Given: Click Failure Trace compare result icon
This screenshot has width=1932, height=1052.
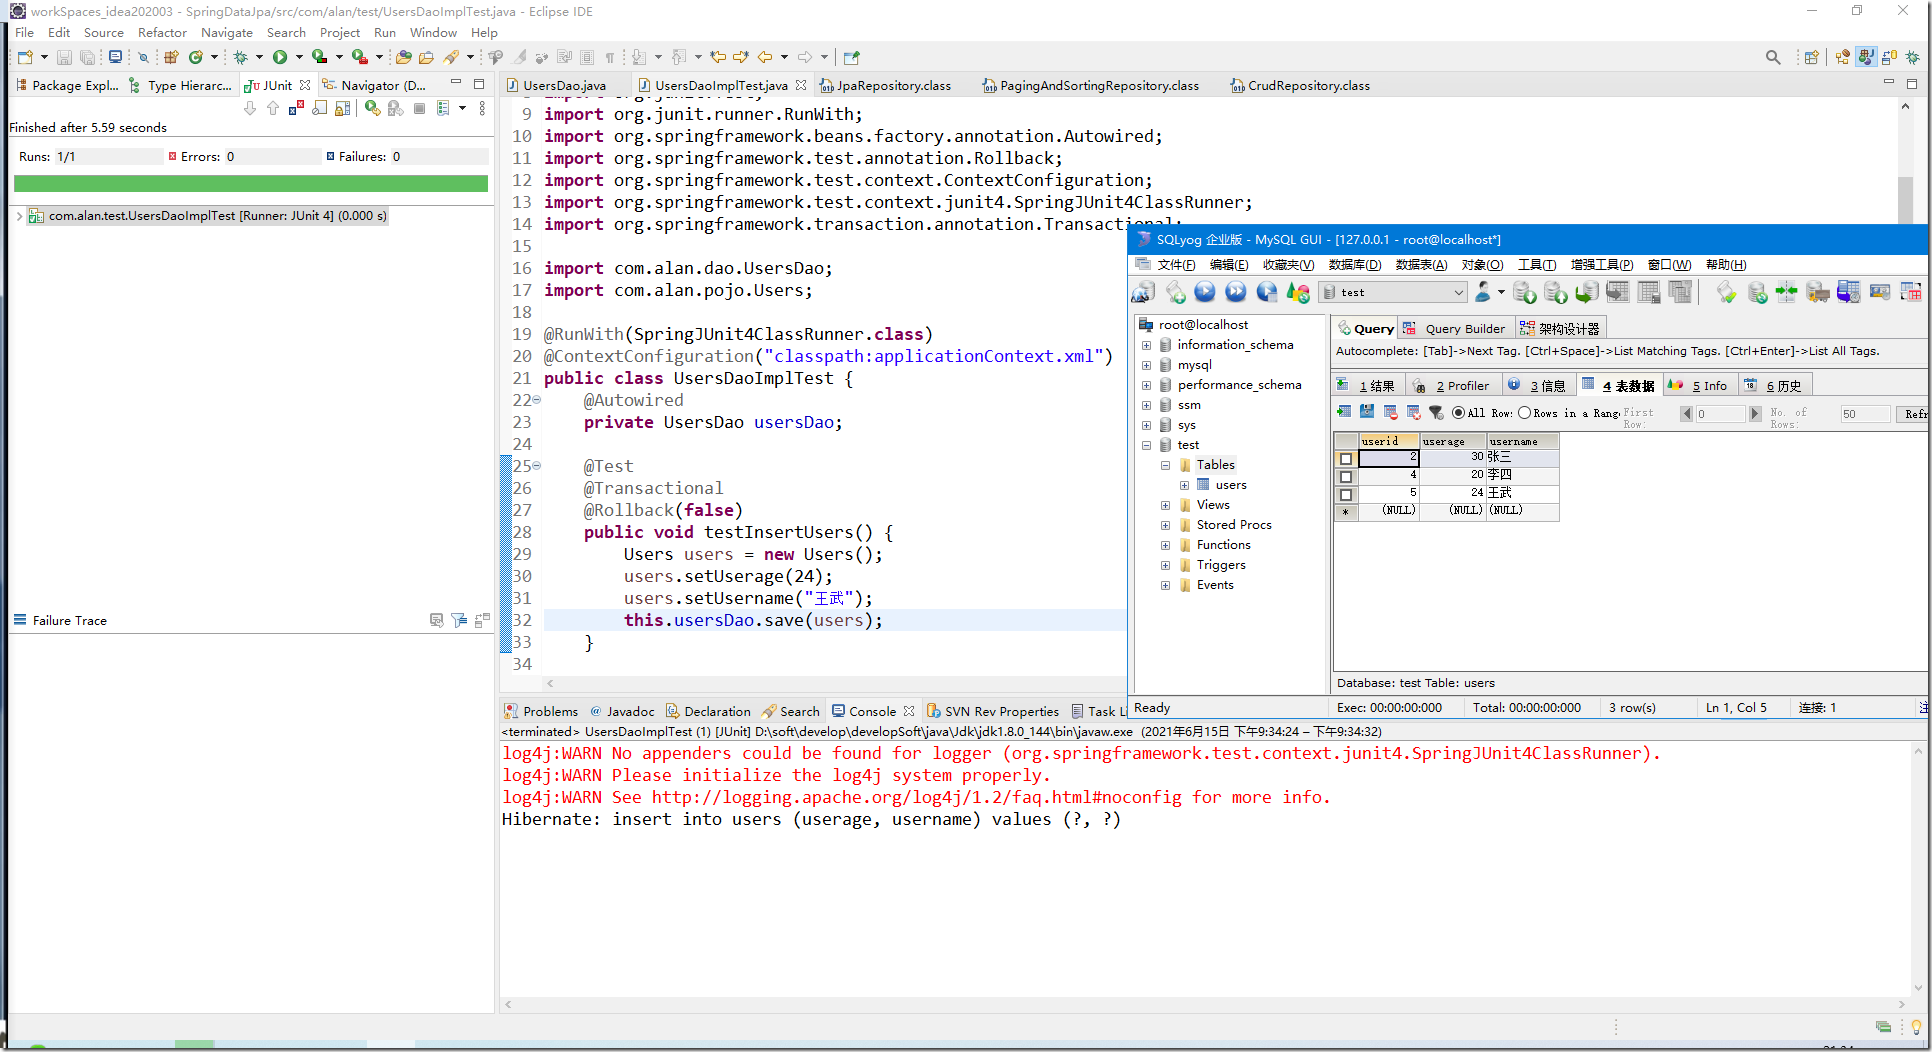Looking at the screenshot, I should tap(482, 621).
